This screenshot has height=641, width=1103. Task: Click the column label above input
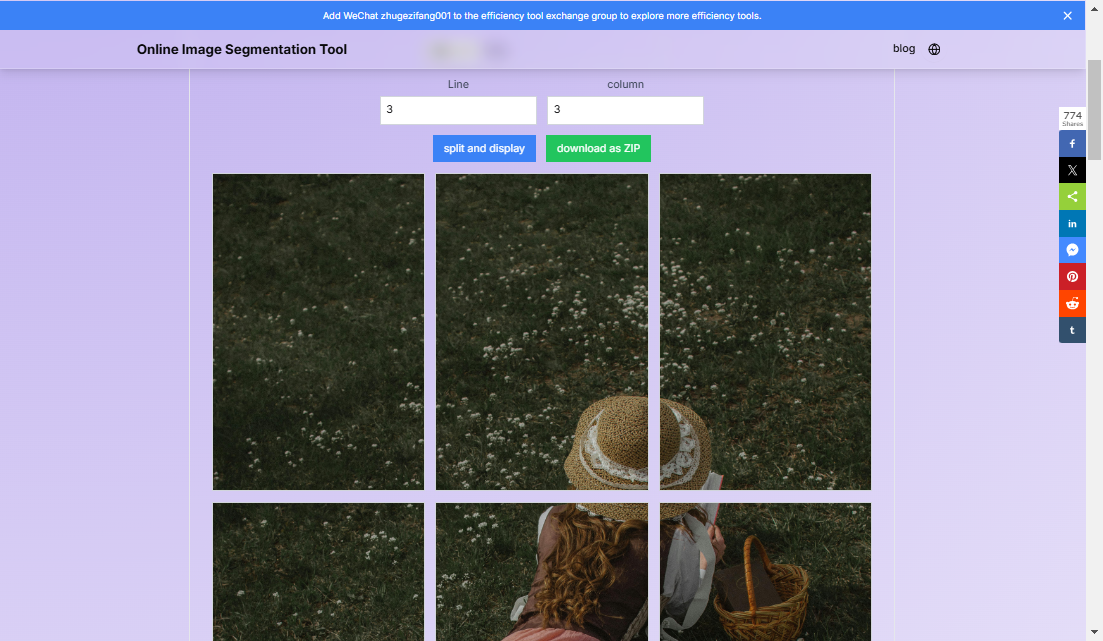click(625, 84)
